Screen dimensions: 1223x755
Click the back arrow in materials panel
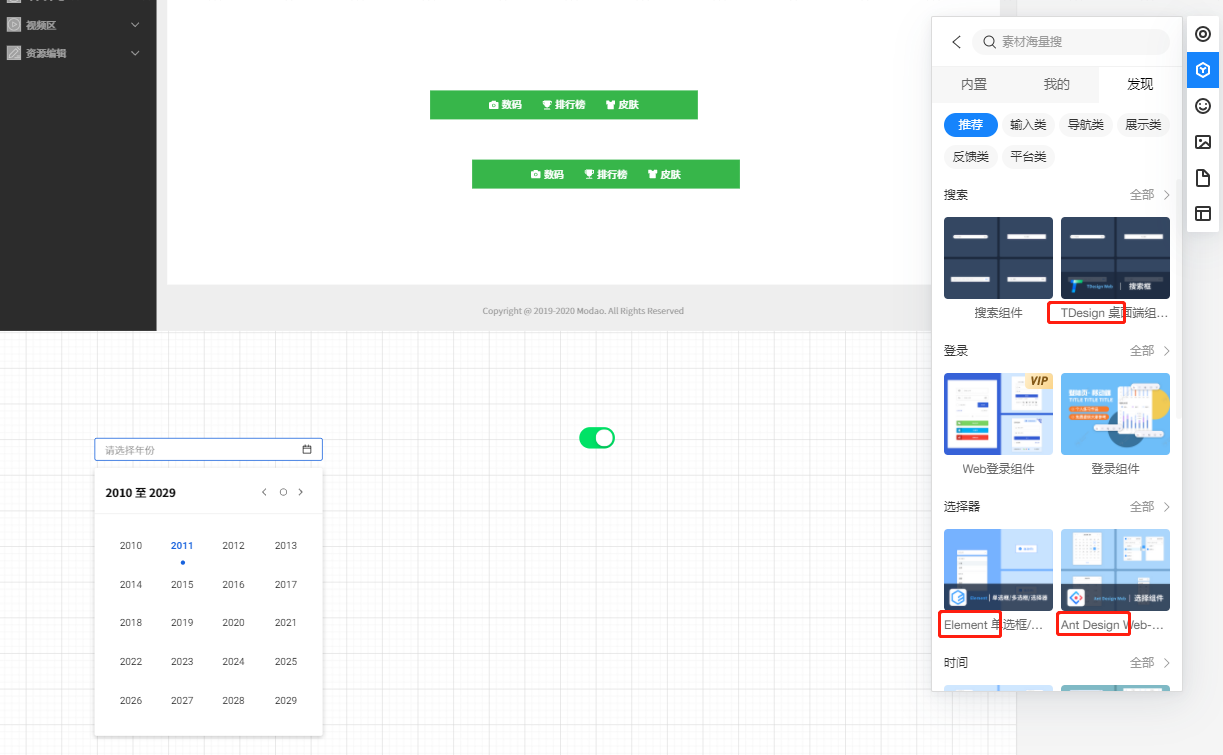(x=956, y=42)
